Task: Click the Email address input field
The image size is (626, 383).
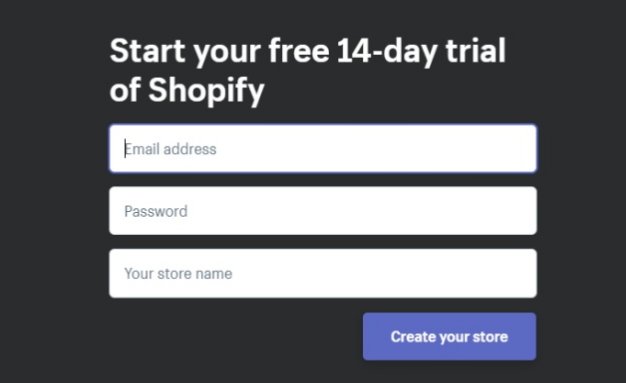Action: coord(323,149)
